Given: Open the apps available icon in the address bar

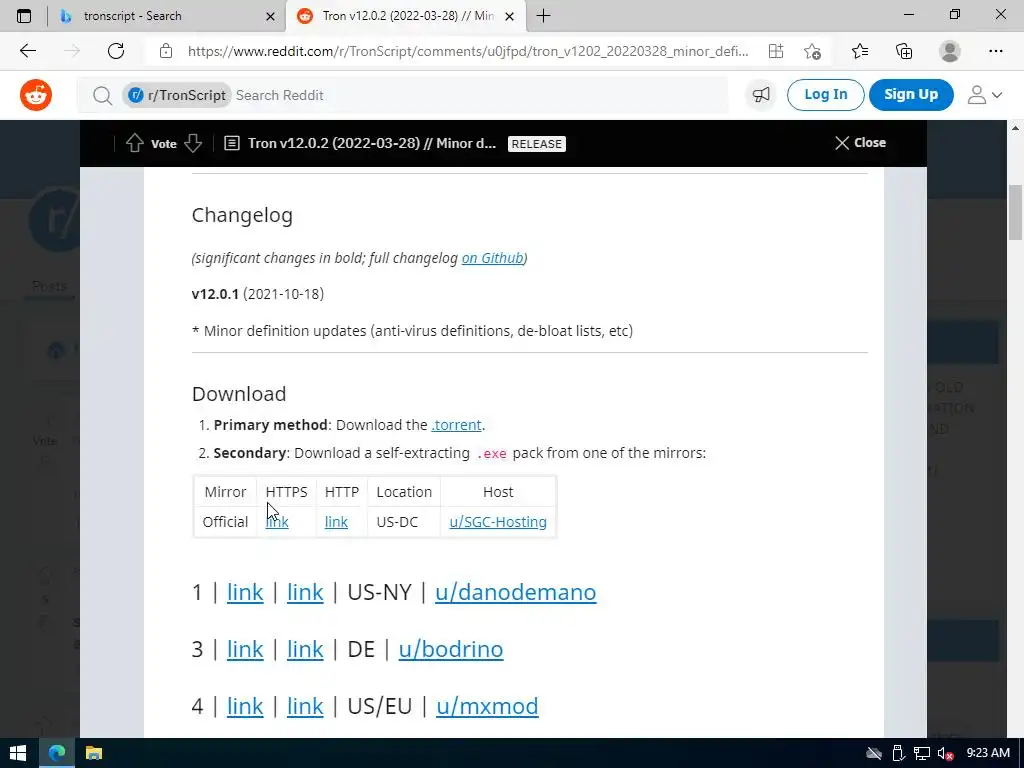Looking at the screenshot, I should coord(776,51).
